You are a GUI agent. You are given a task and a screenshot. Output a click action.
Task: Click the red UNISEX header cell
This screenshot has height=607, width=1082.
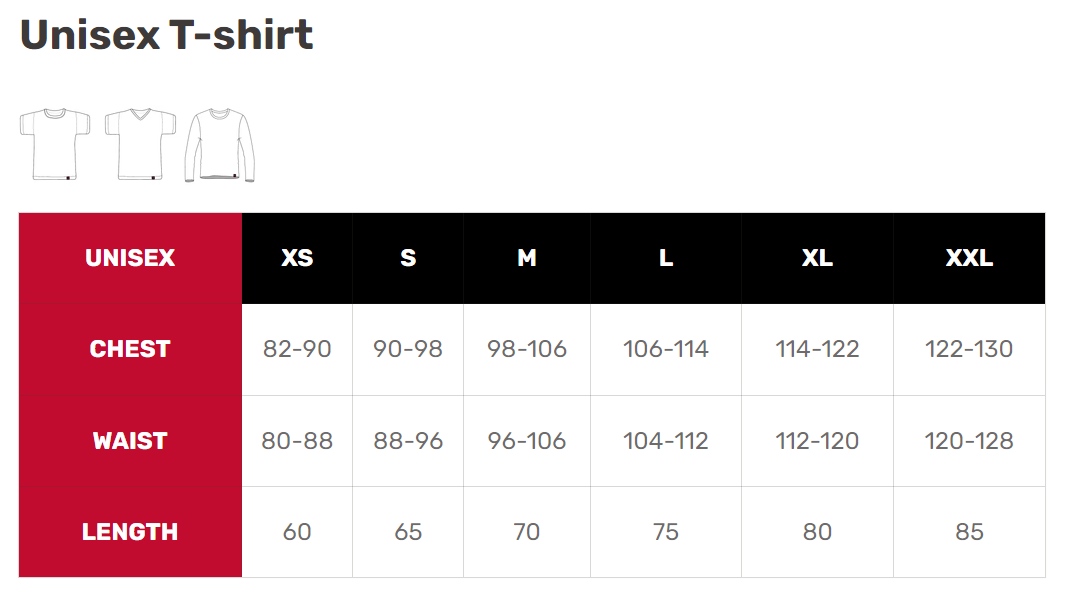[130, 258]
